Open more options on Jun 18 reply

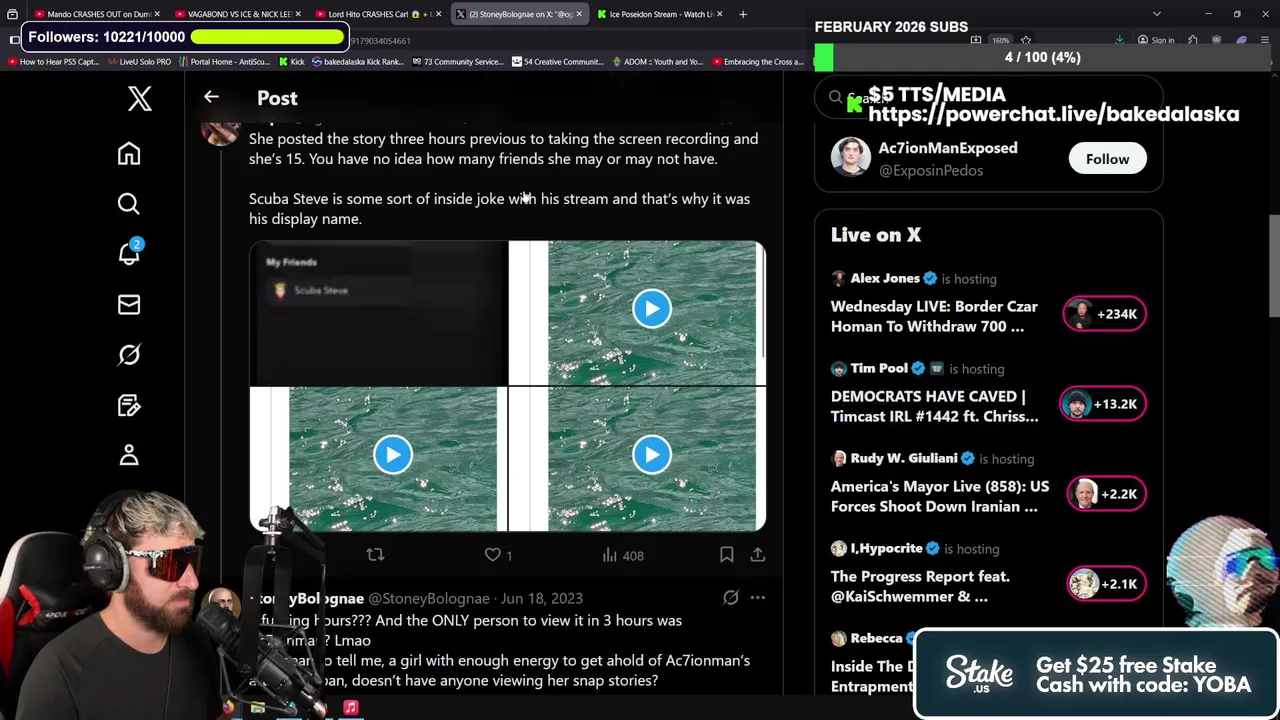(x=757, y=598)
